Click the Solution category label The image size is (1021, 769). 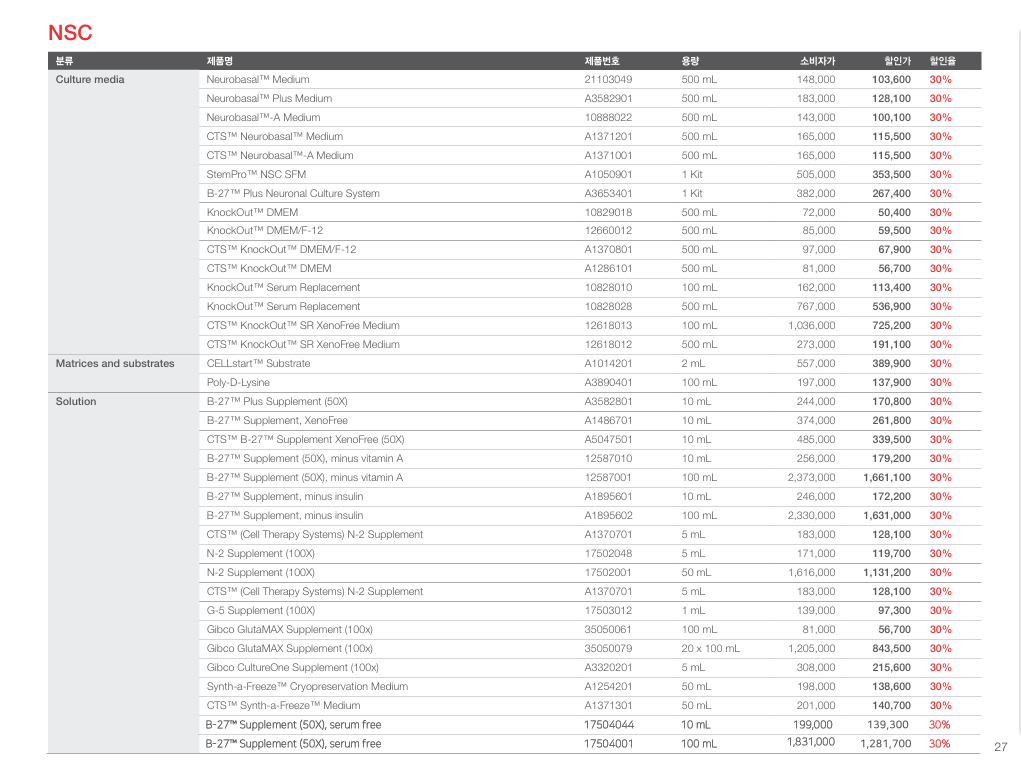coord(76,402)
